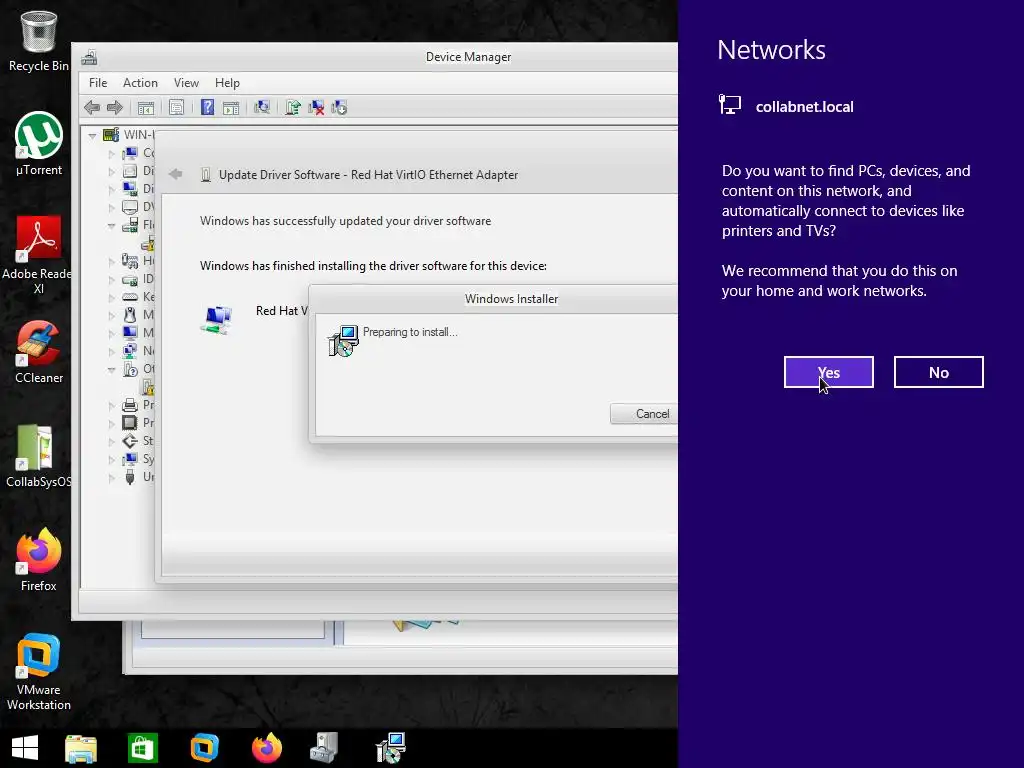Viewport: 1024px width, 768px height.
Task: Select the Processors chip icon
Action: click(x=130, y=423)
